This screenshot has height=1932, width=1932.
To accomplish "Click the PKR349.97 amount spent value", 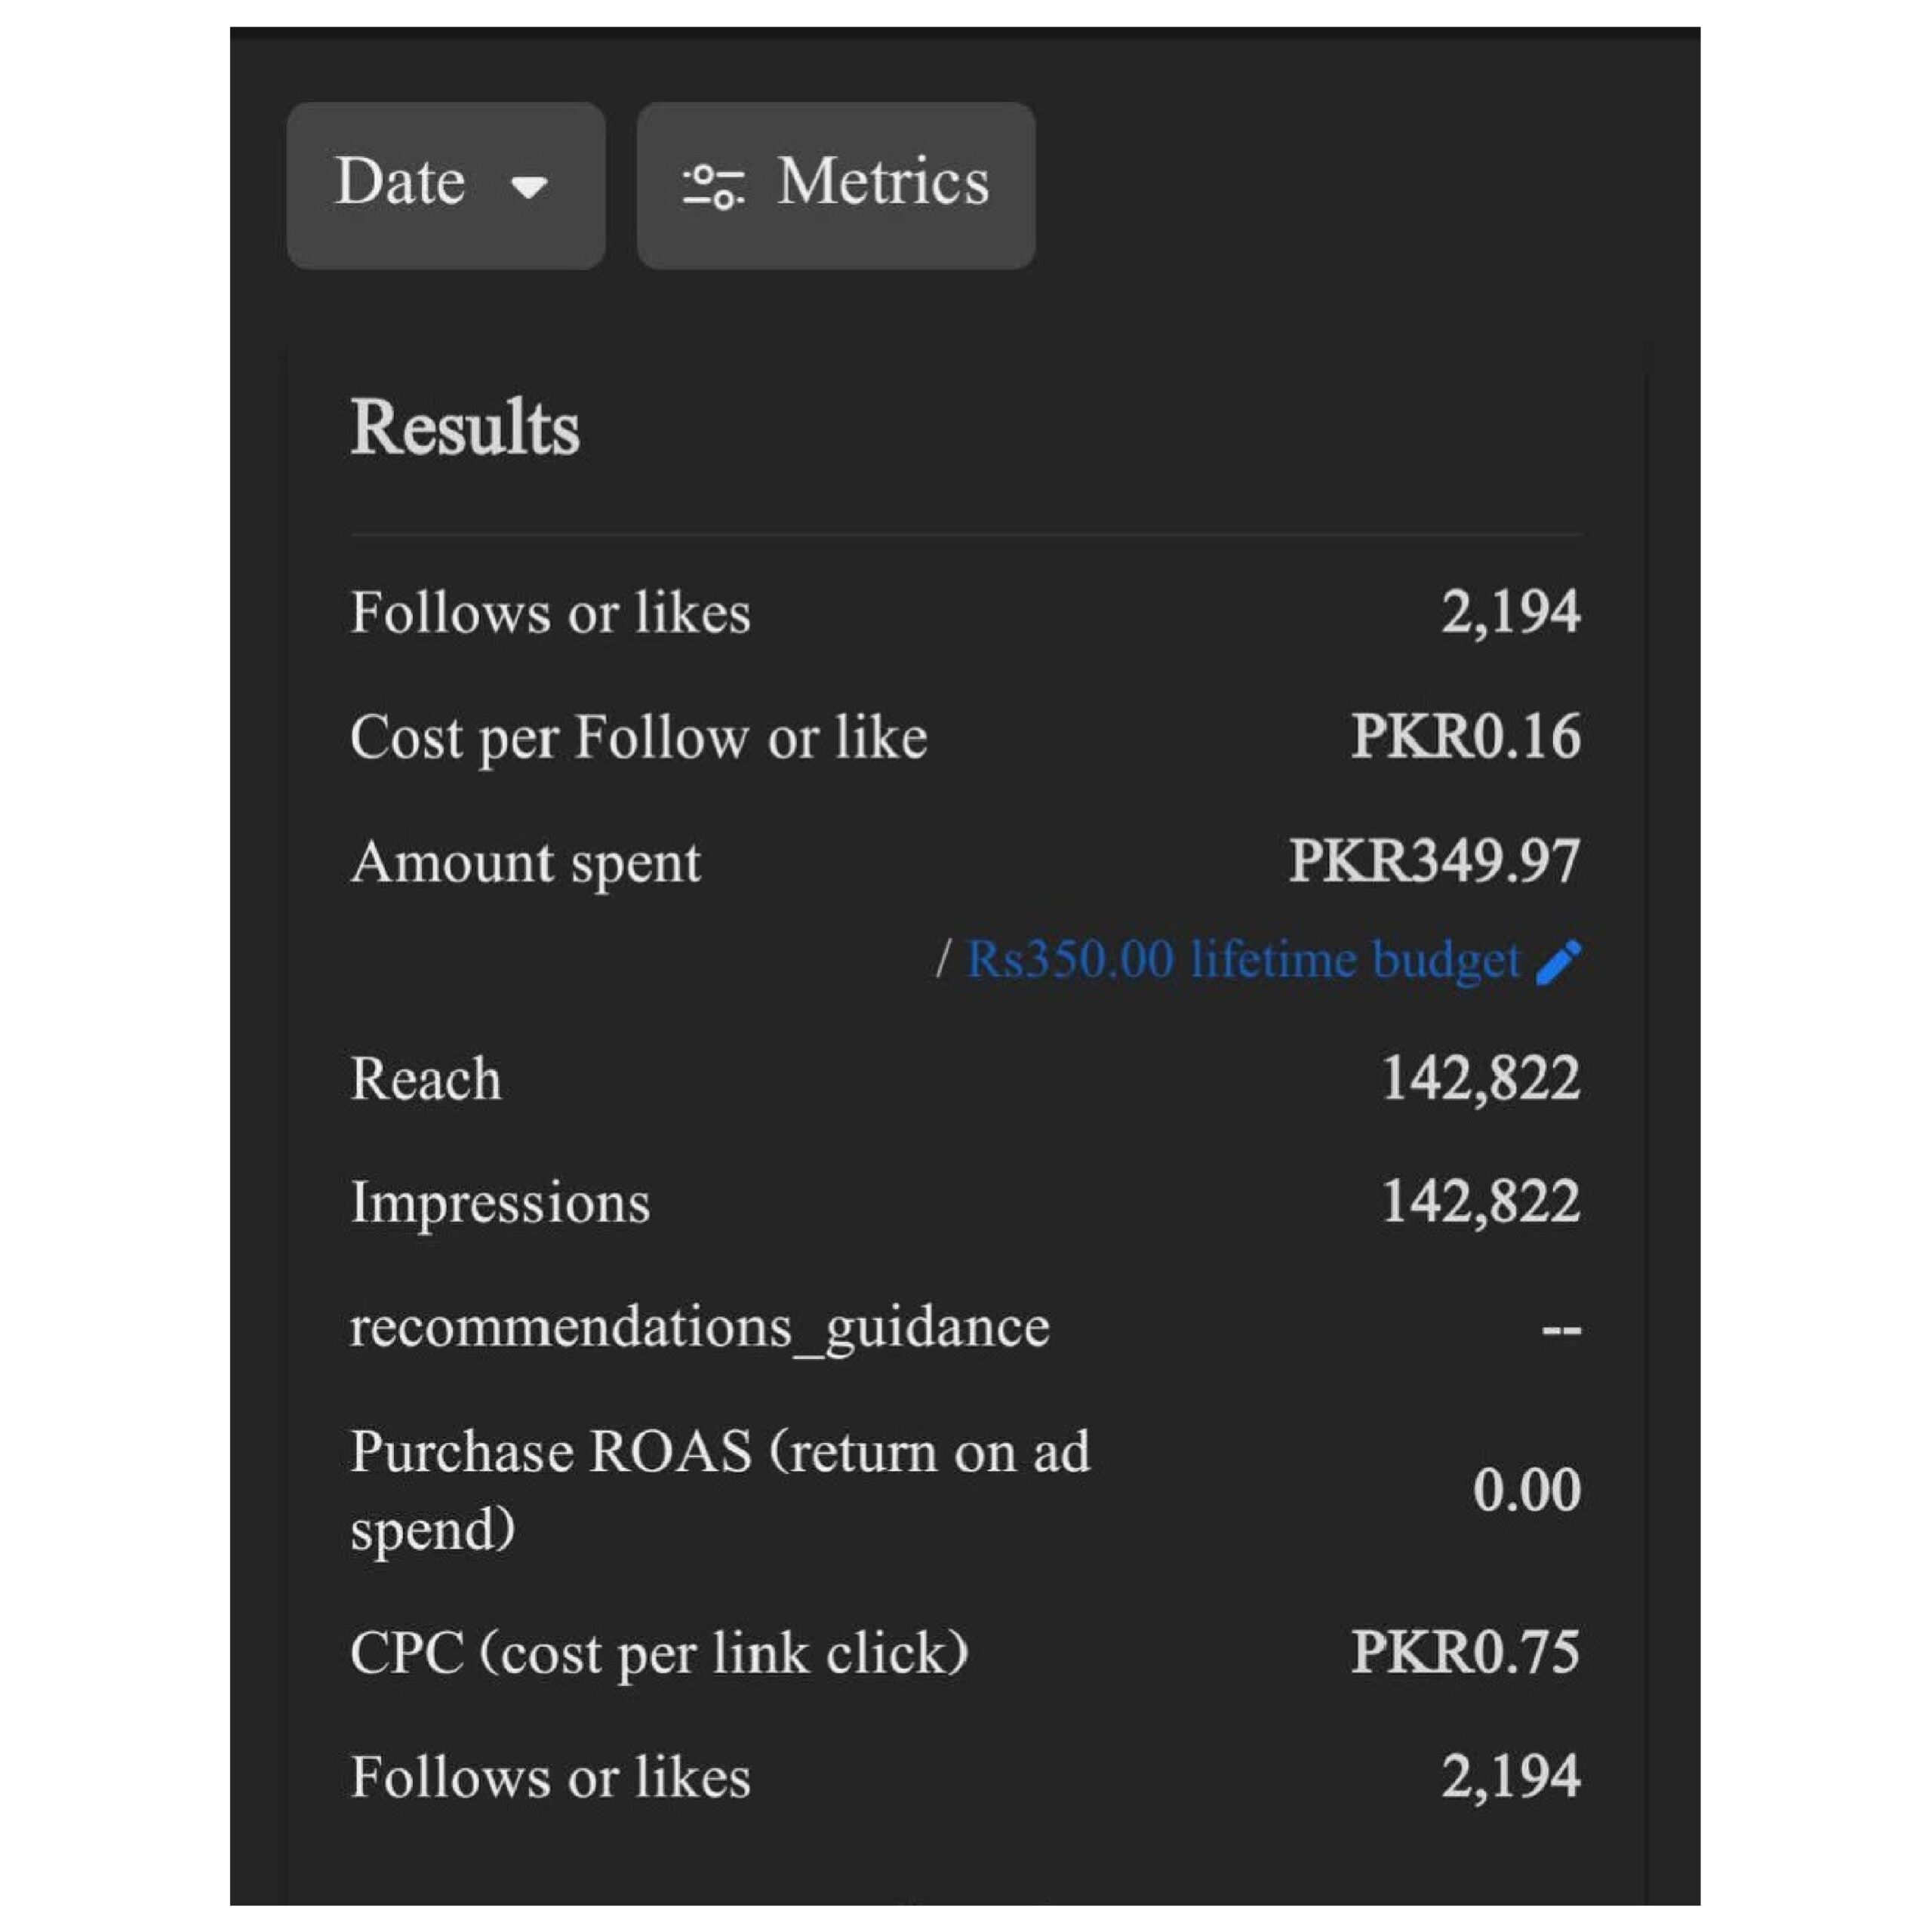I will 1434,861.
